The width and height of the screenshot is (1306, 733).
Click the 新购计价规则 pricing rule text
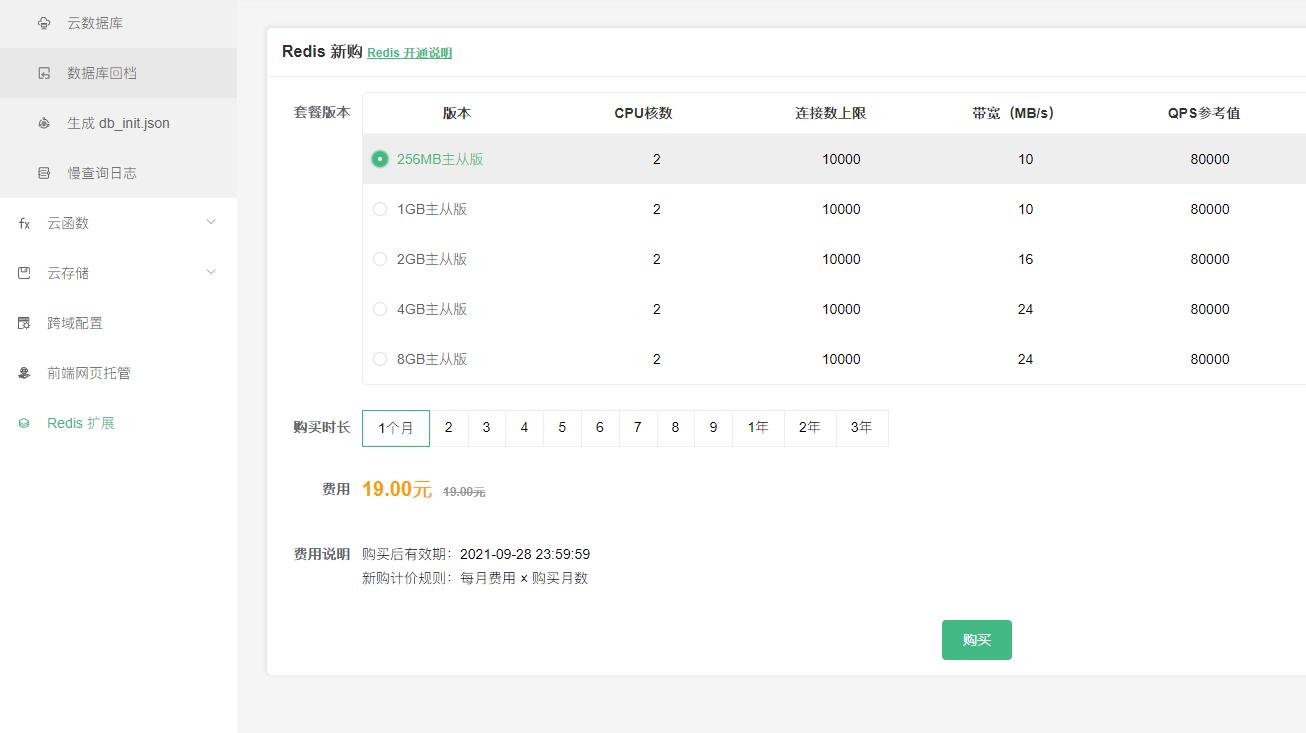coord(475,578)
